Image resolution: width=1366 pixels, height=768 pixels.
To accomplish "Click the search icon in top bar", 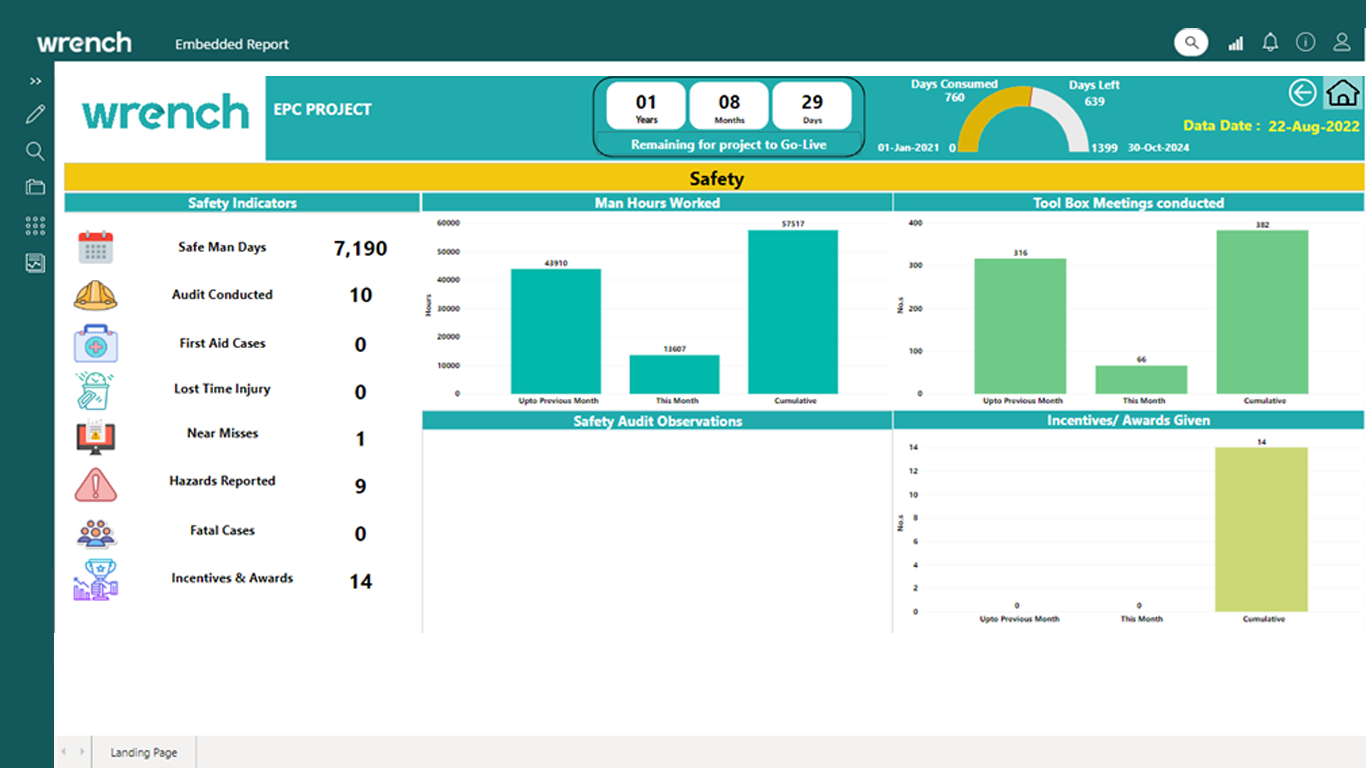I will tap(1190, 42).
